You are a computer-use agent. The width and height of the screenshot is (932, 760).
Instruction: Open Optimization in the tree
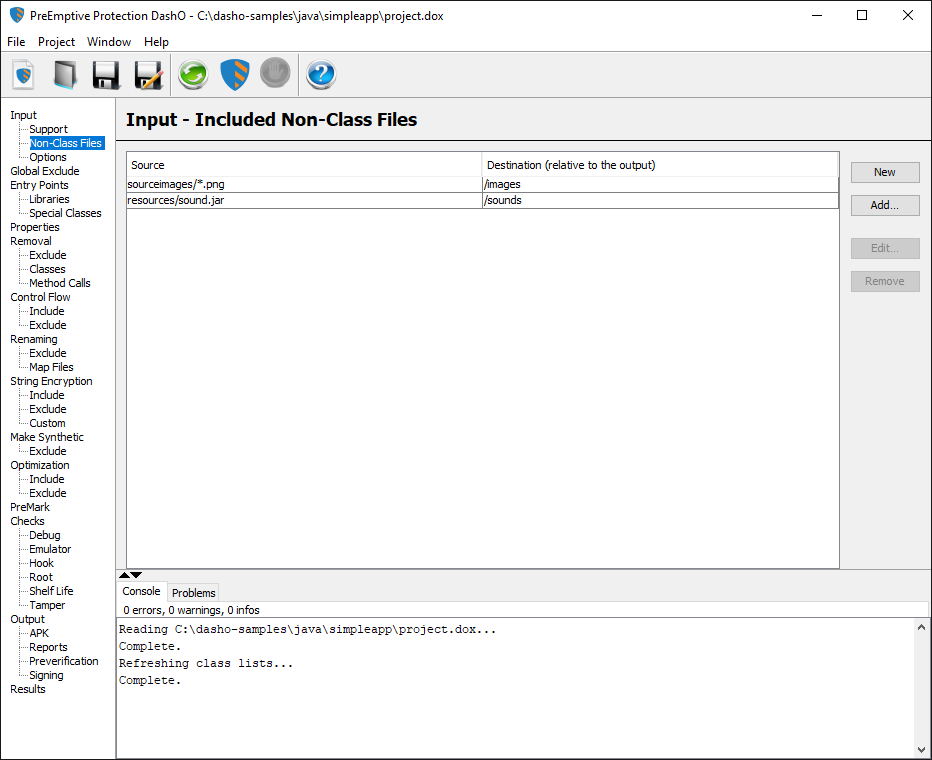pos(40,465)
